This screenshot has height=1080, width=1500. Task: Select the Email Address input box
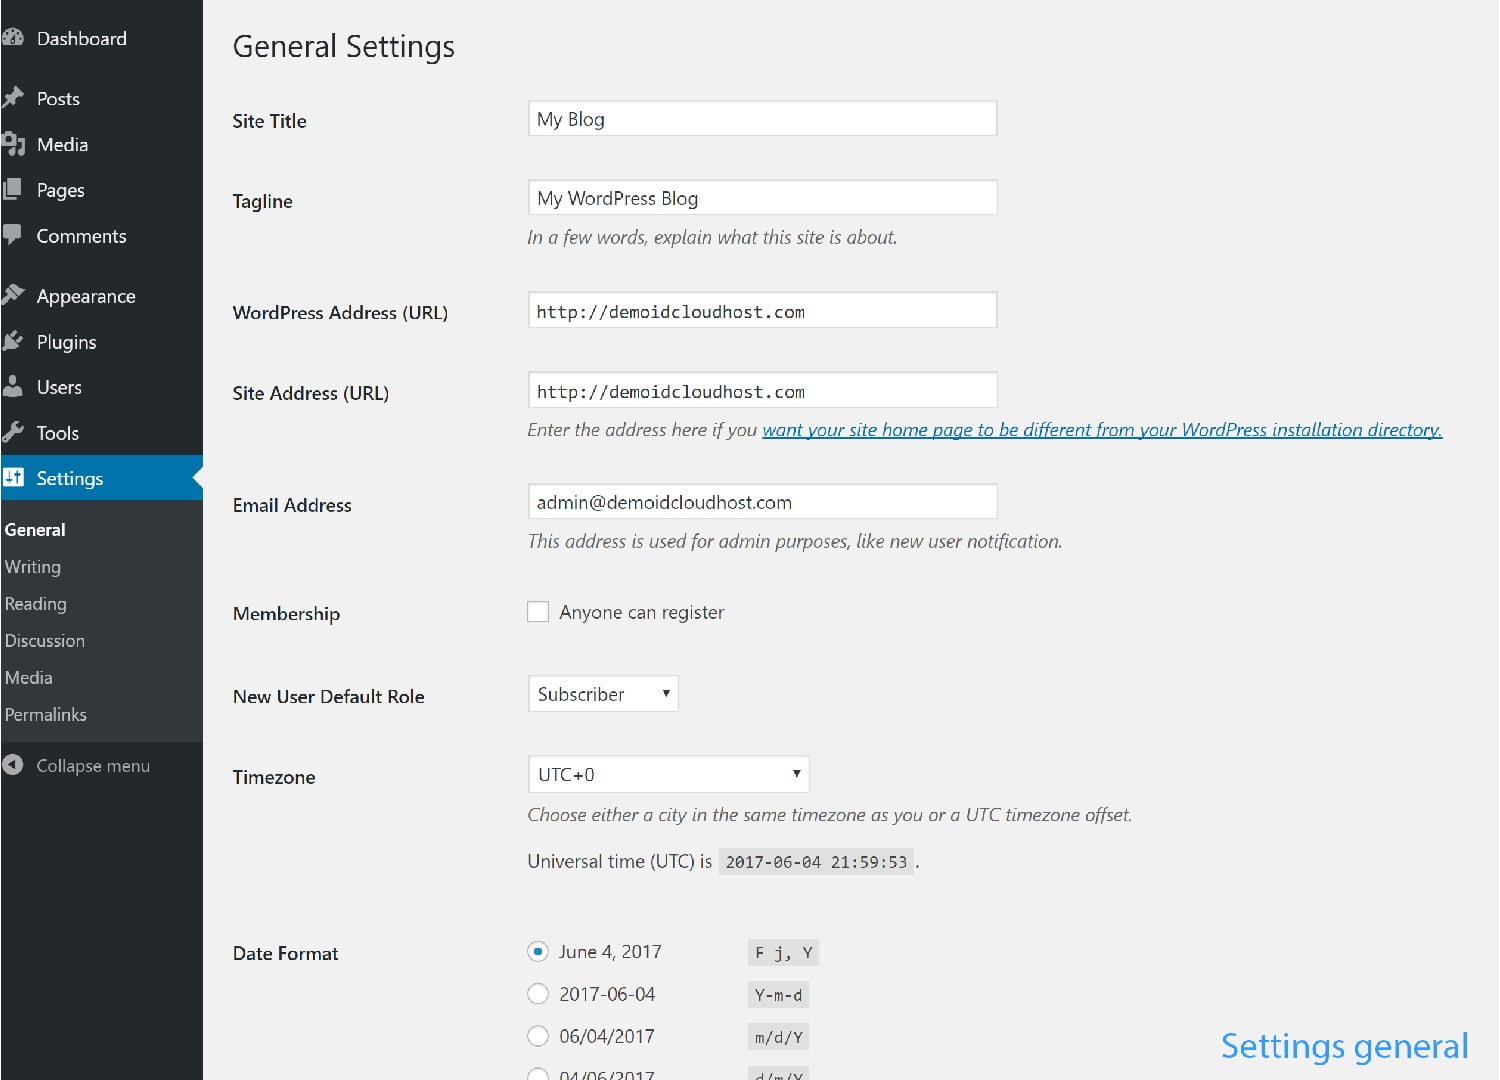tap(762, 501)
